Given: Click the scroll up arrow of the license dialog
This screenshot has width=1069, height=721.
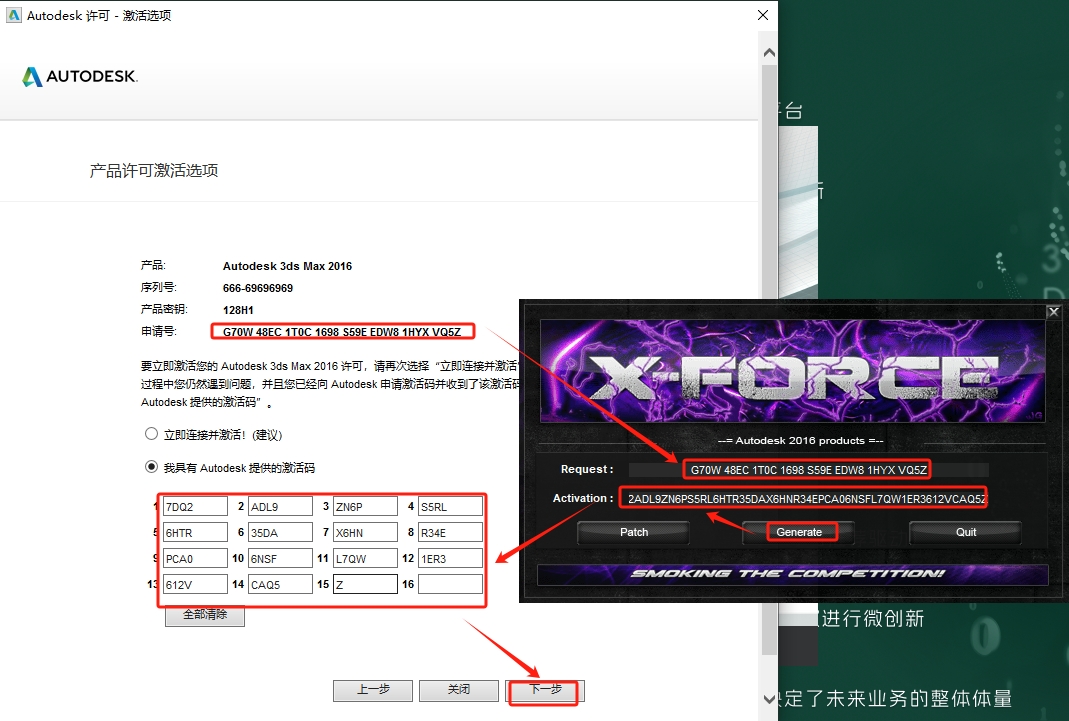Looking at the screenshot, I should tap(769, 52).
